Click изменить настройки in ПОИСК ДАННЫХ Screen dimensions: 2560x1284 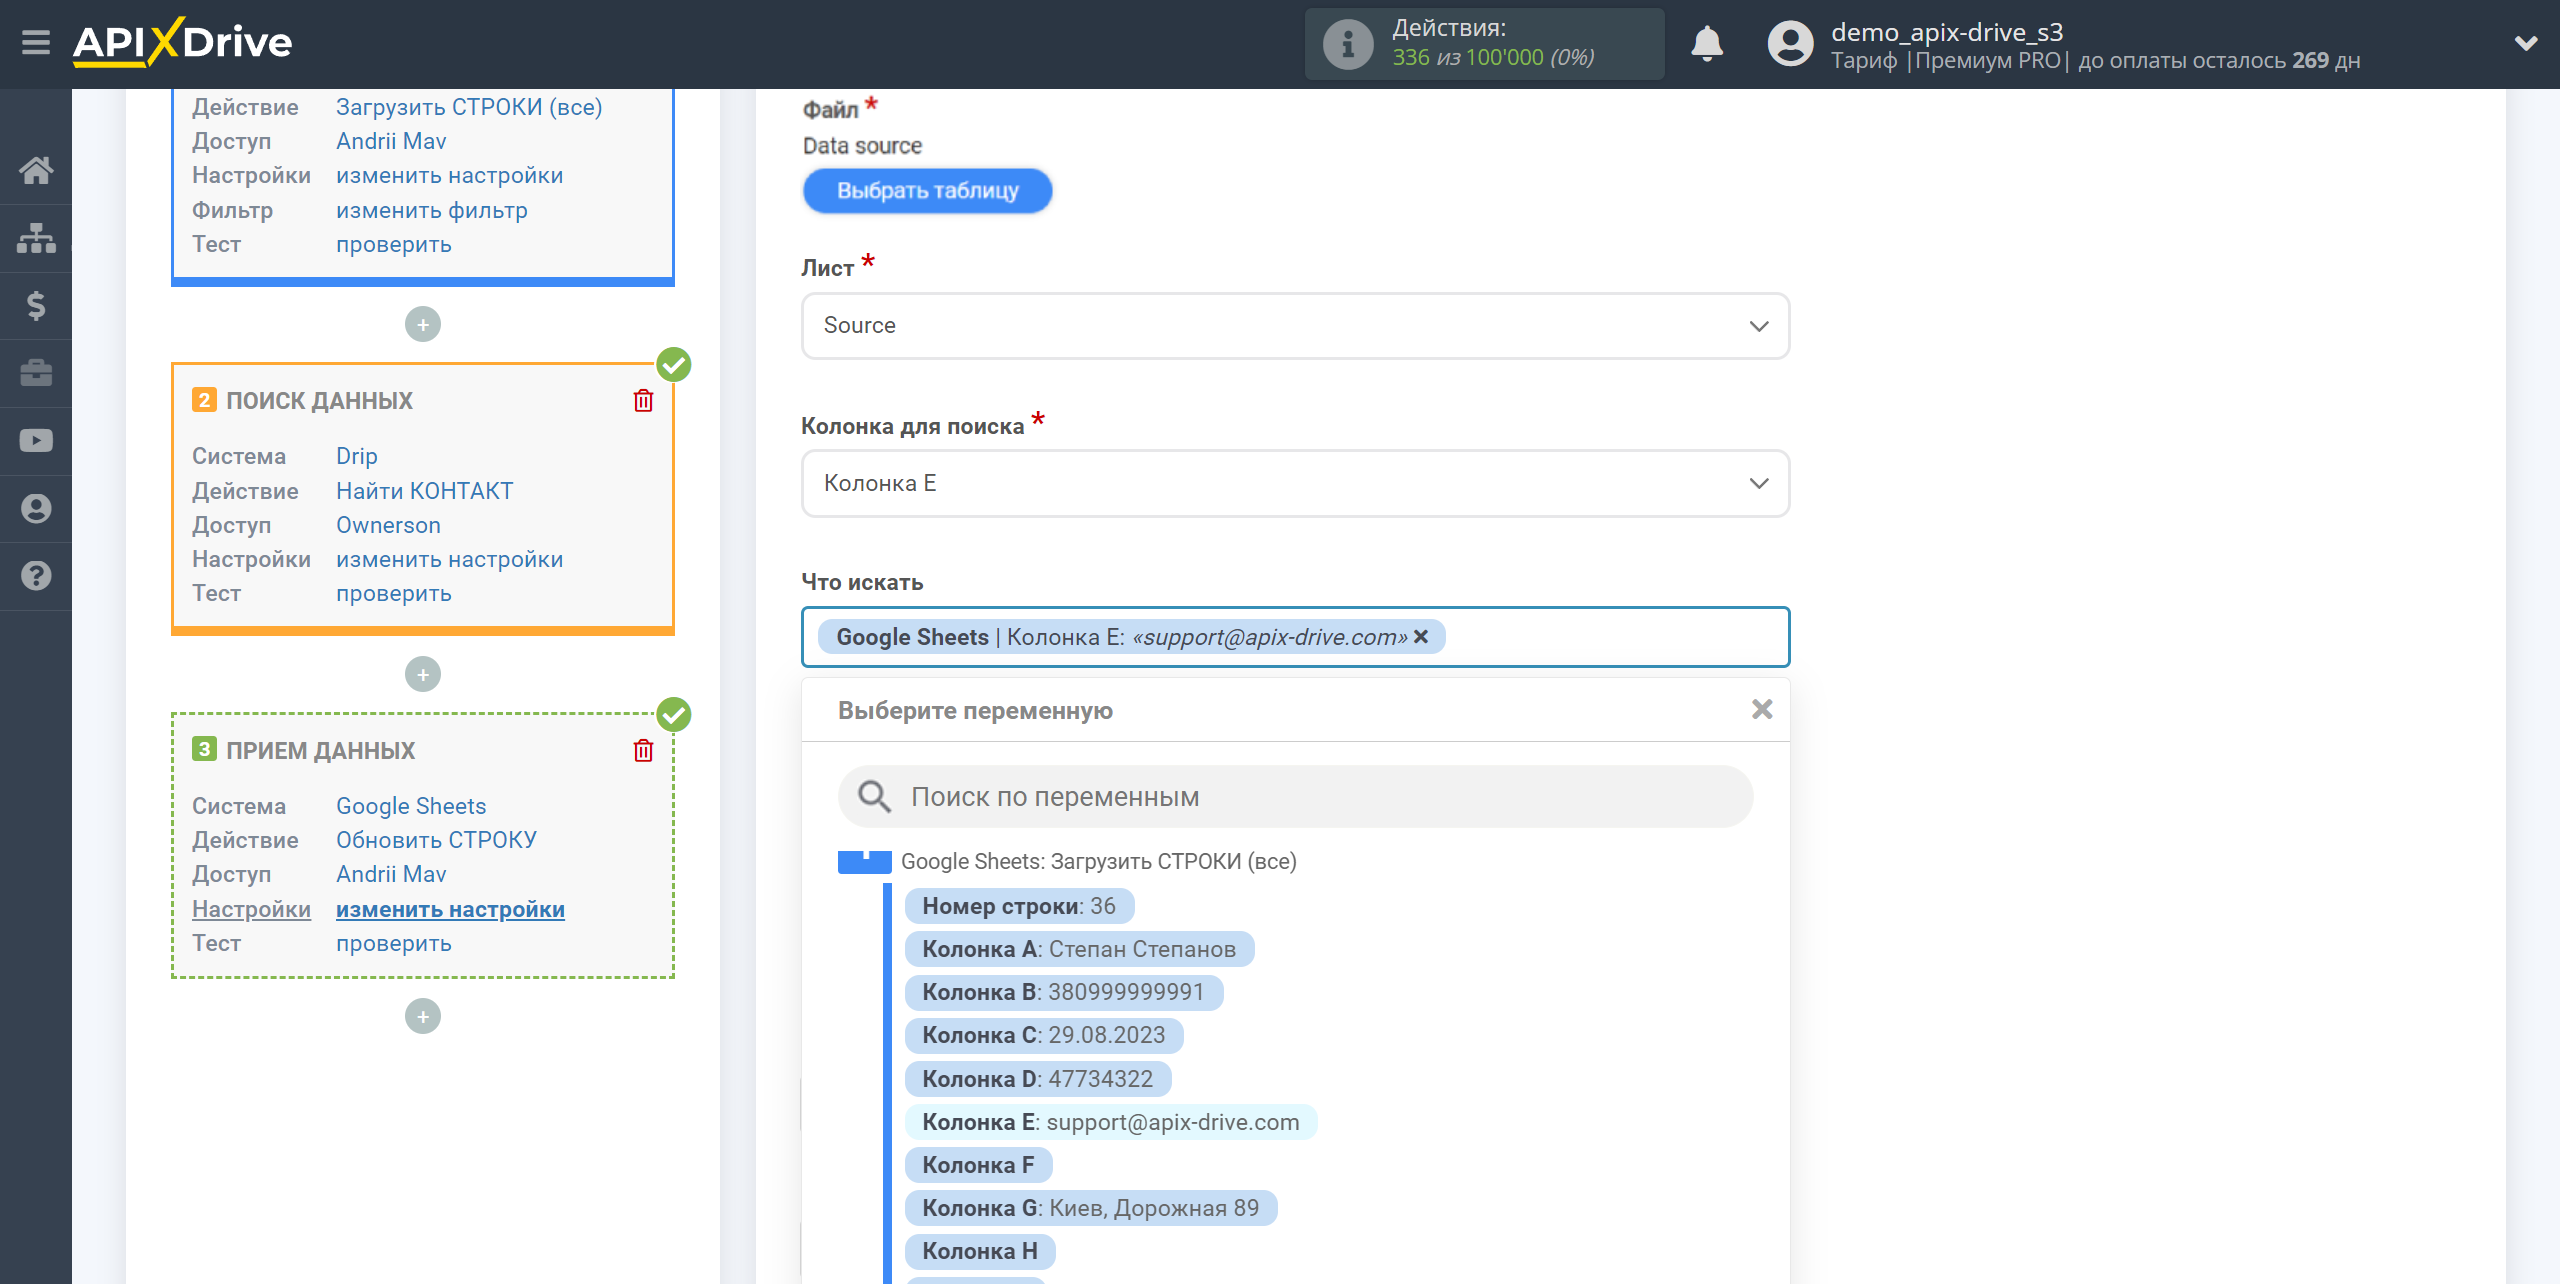[x=450, y=559]
